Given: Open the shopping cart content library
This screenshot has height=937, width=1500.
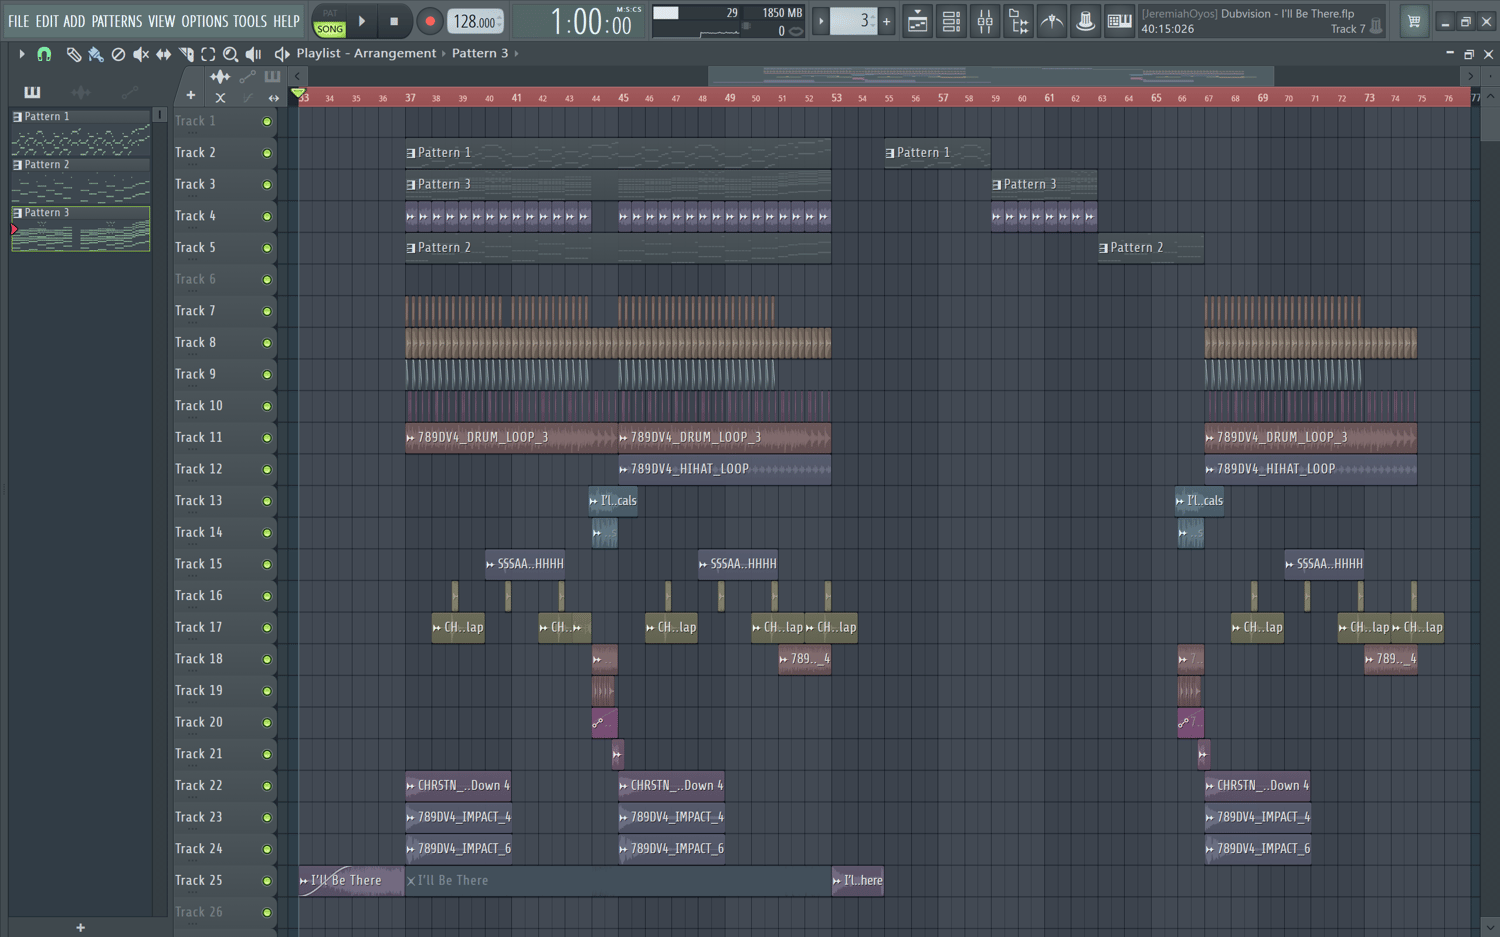Looking at the screenshot, I should click(x=1414, y=21).
